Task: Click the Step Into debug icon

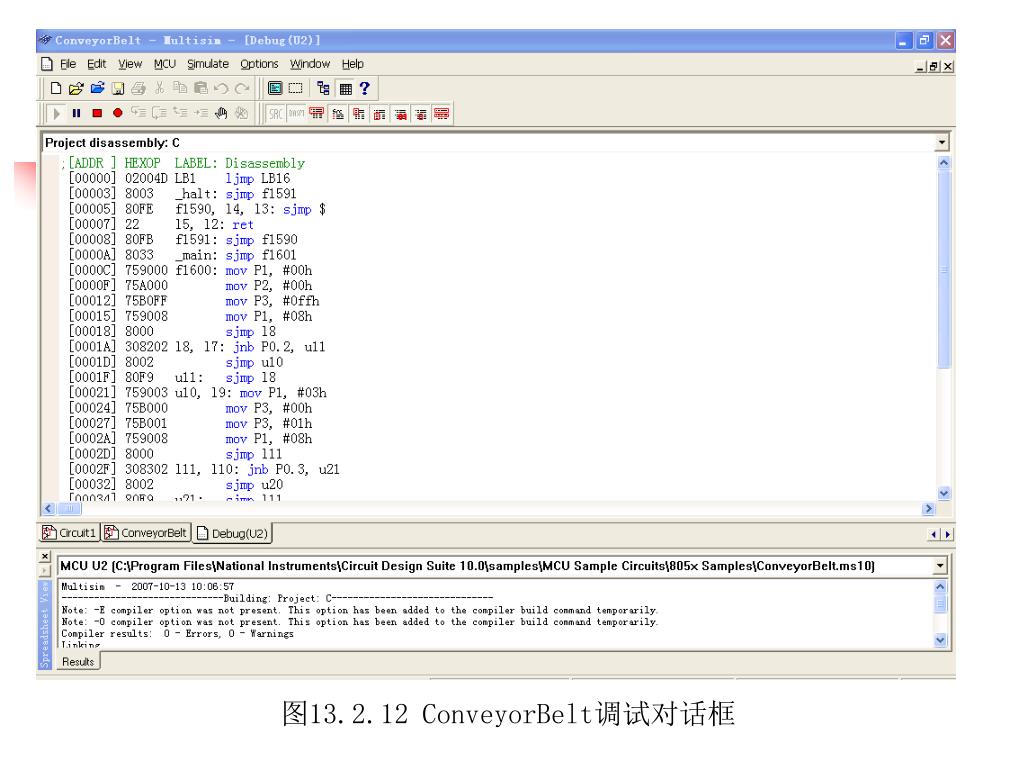Action: [138, 113]
